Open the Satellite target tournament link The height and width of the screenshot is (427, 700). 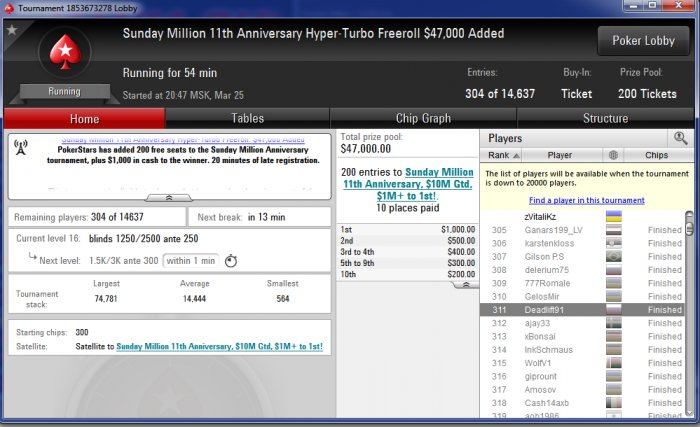pyautogui.click(x=219, y=346)
